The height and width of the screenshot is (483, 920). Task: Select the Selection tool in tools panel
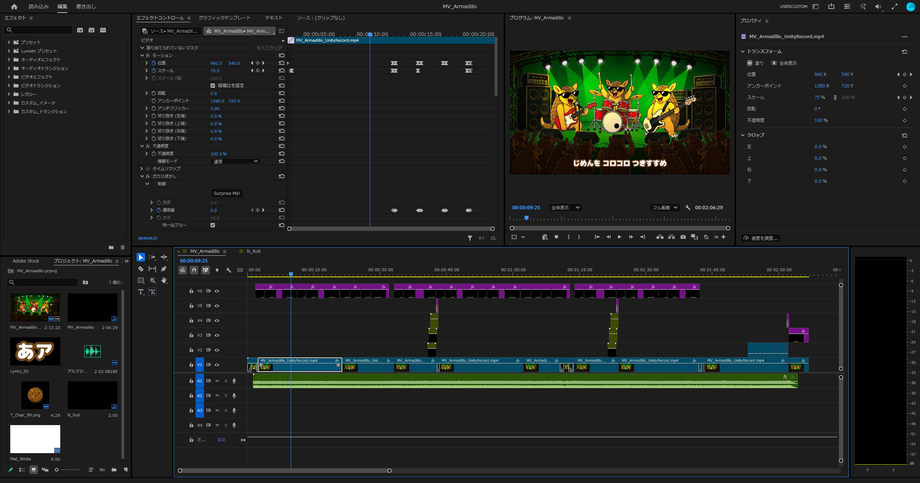point(141,257)
